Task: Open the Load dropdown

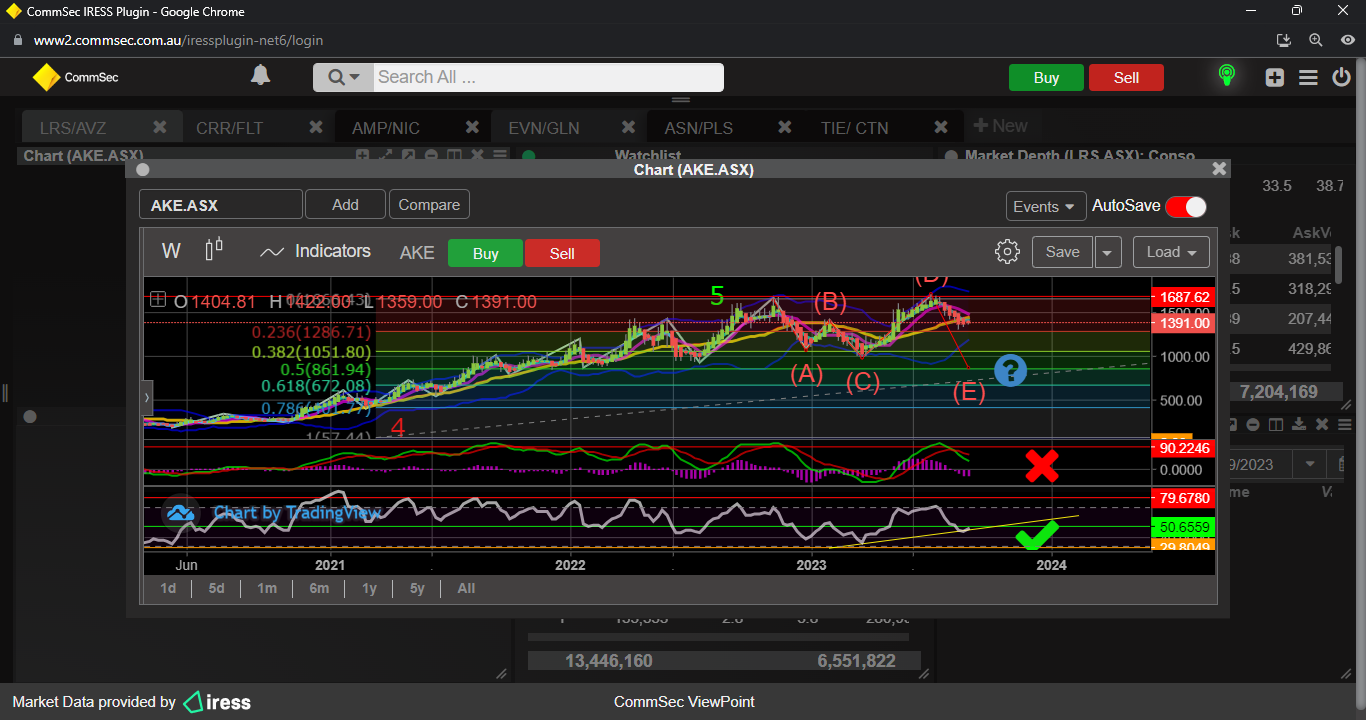Action: [x=1171, y=252]
